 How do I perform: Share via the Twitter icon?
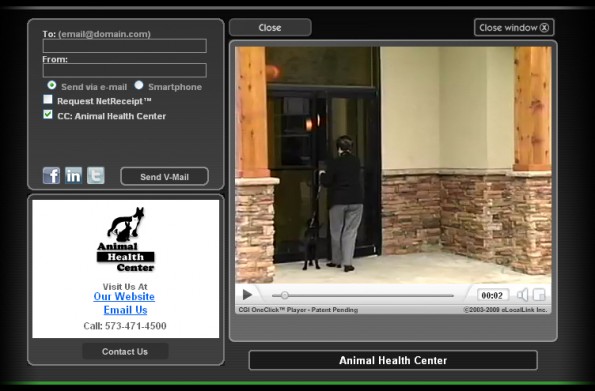[x=96, y=175]
